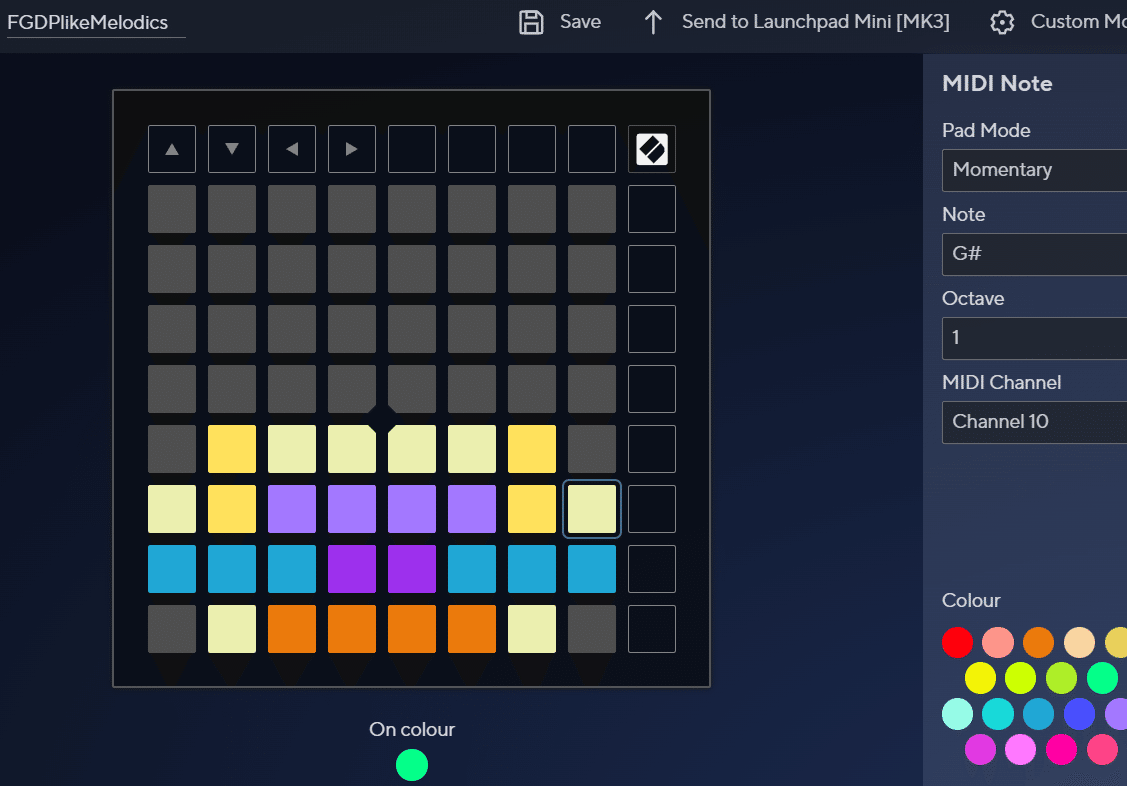Select the rightmost blue pad

[x=592, y=569]
